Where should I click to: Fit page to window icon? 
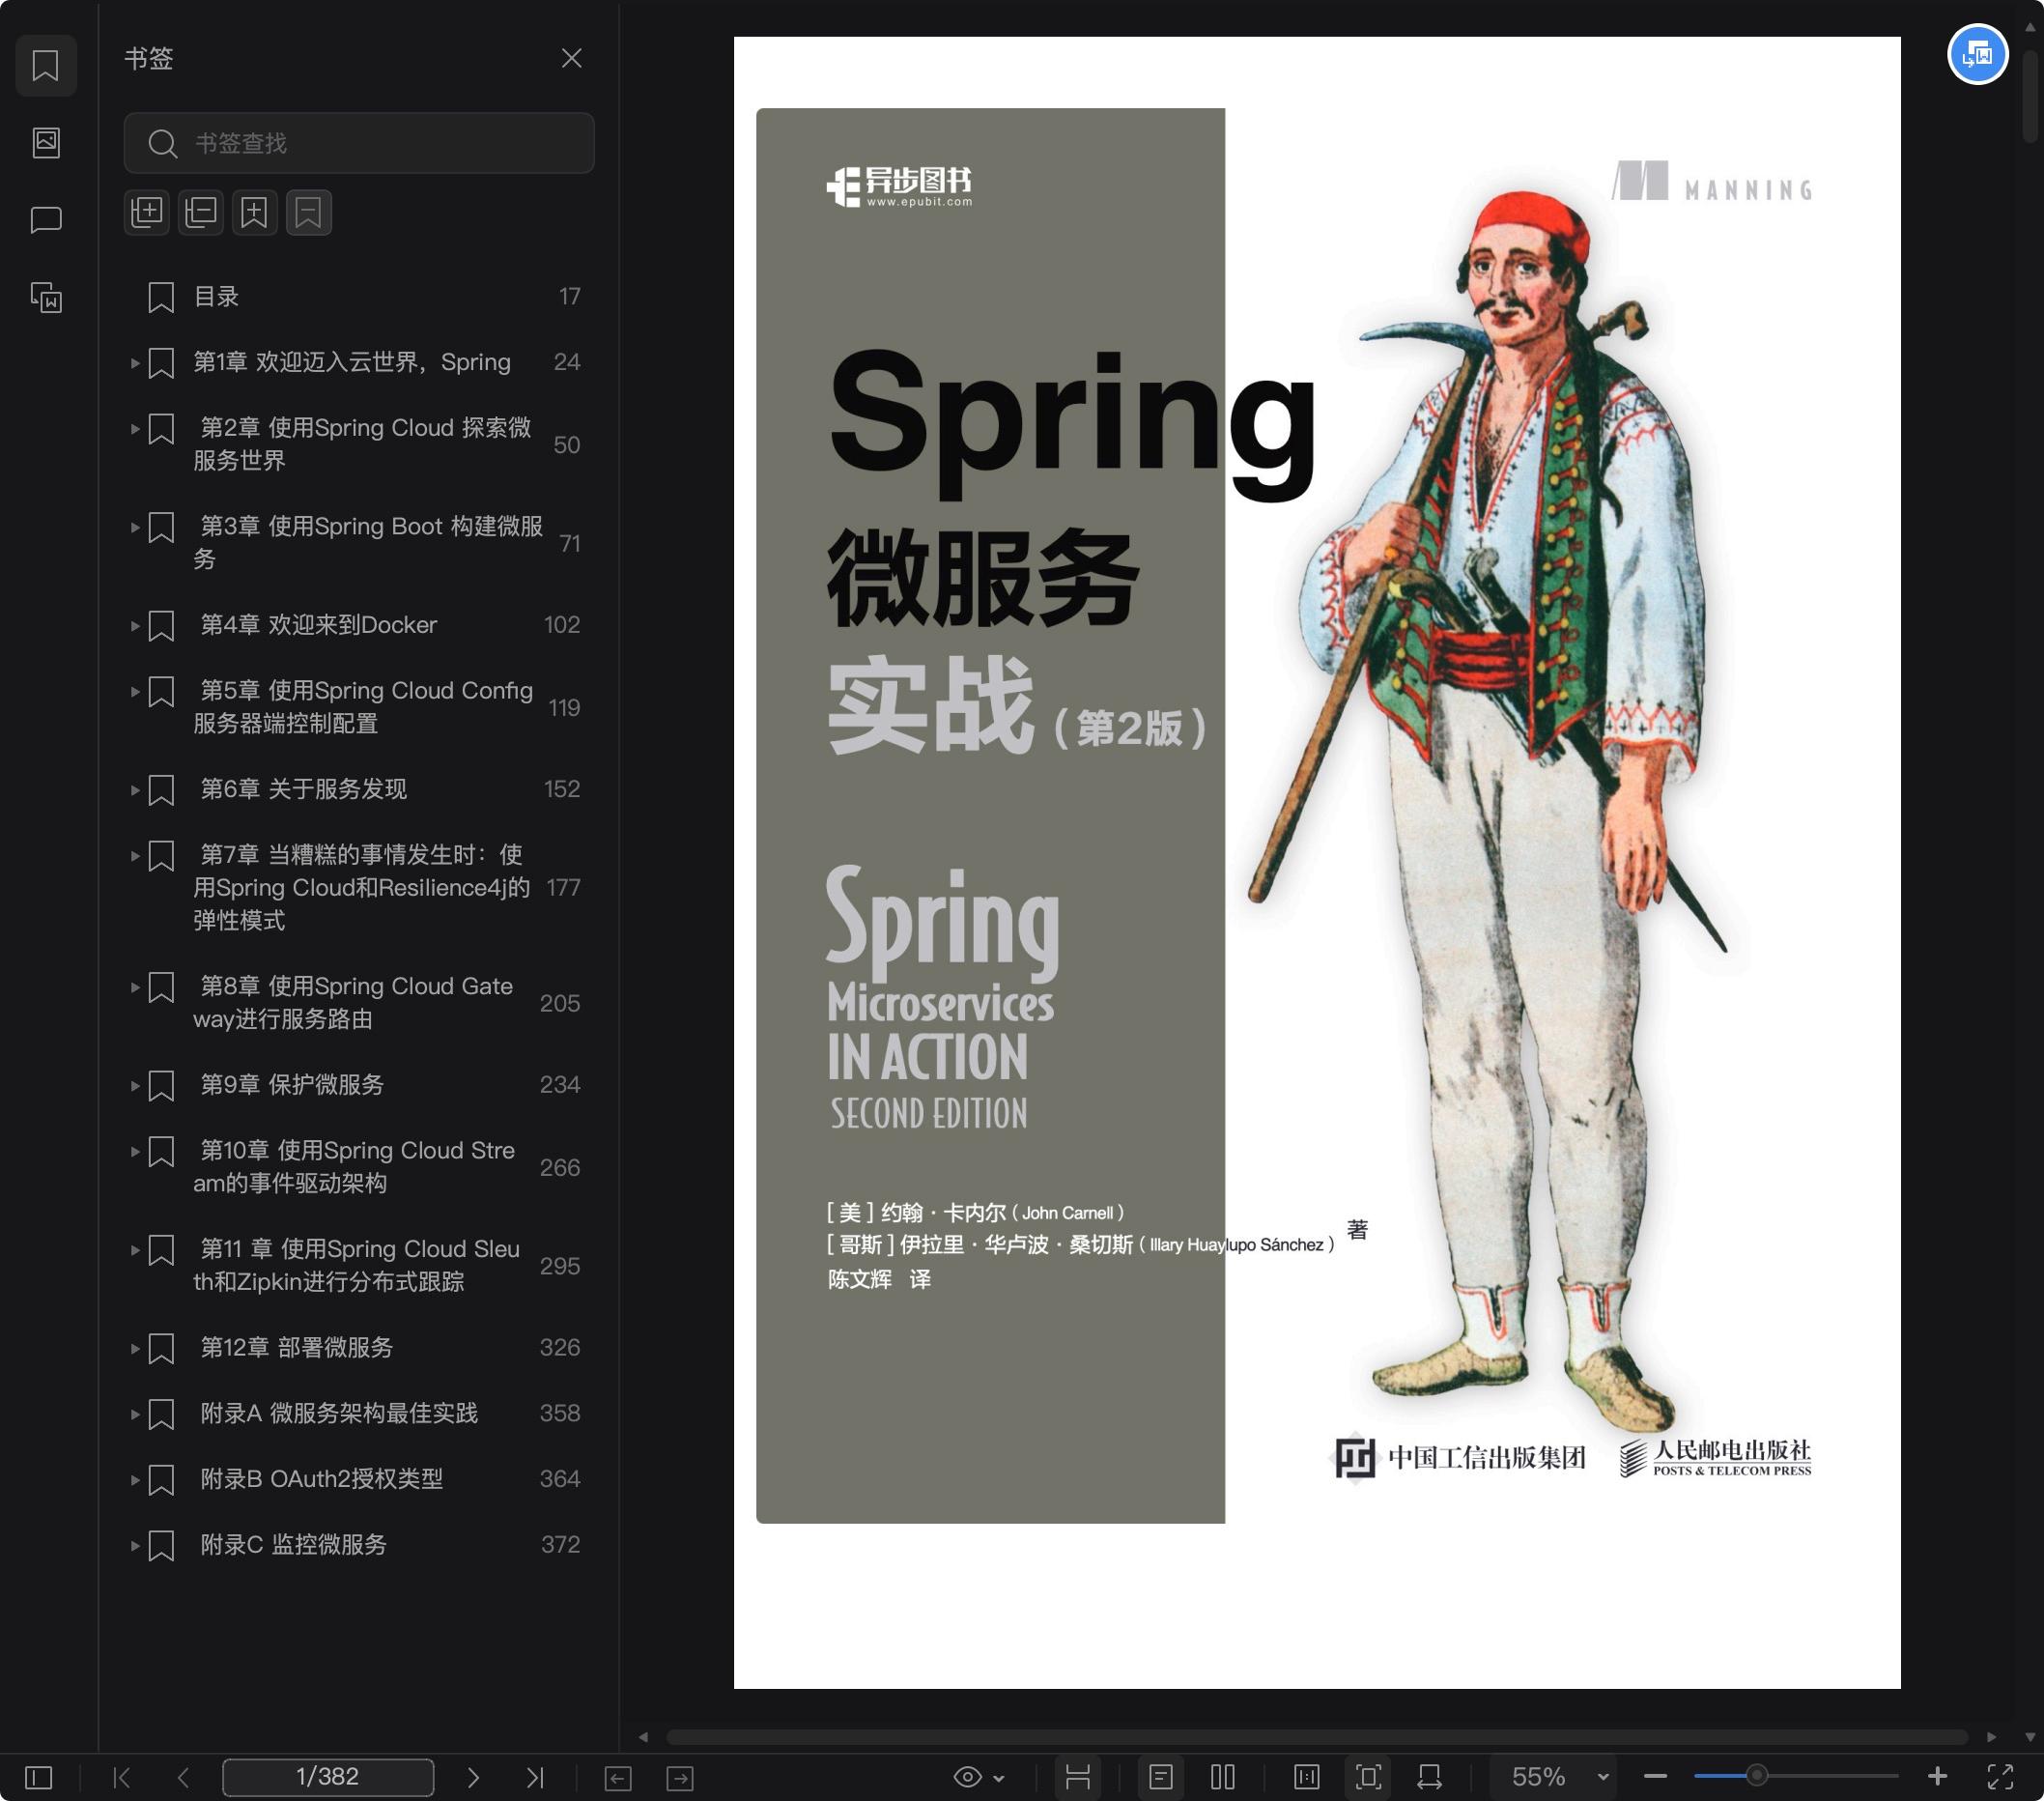pyautogui.click(x=1368, y=1777)
